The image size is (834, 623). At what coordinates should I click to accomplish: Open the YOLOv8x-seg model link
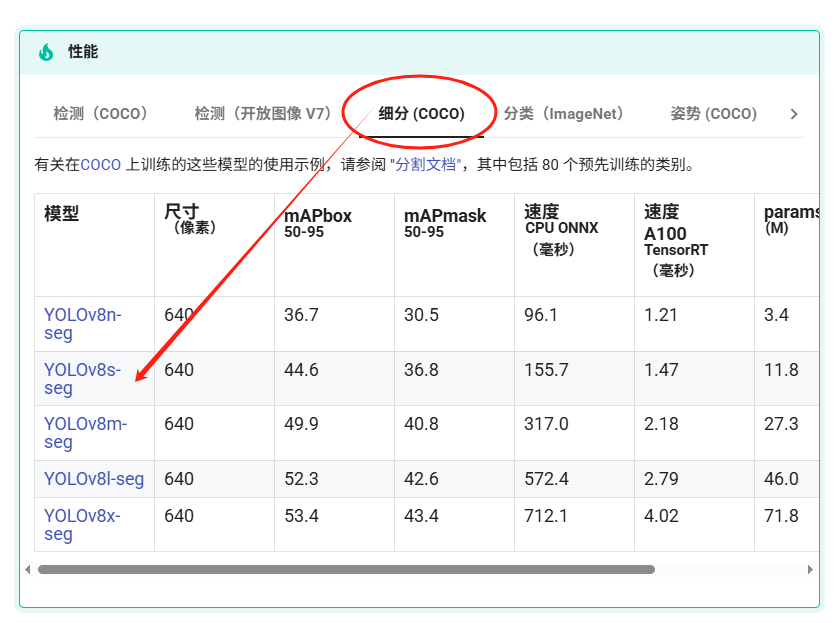coord(82,525)
